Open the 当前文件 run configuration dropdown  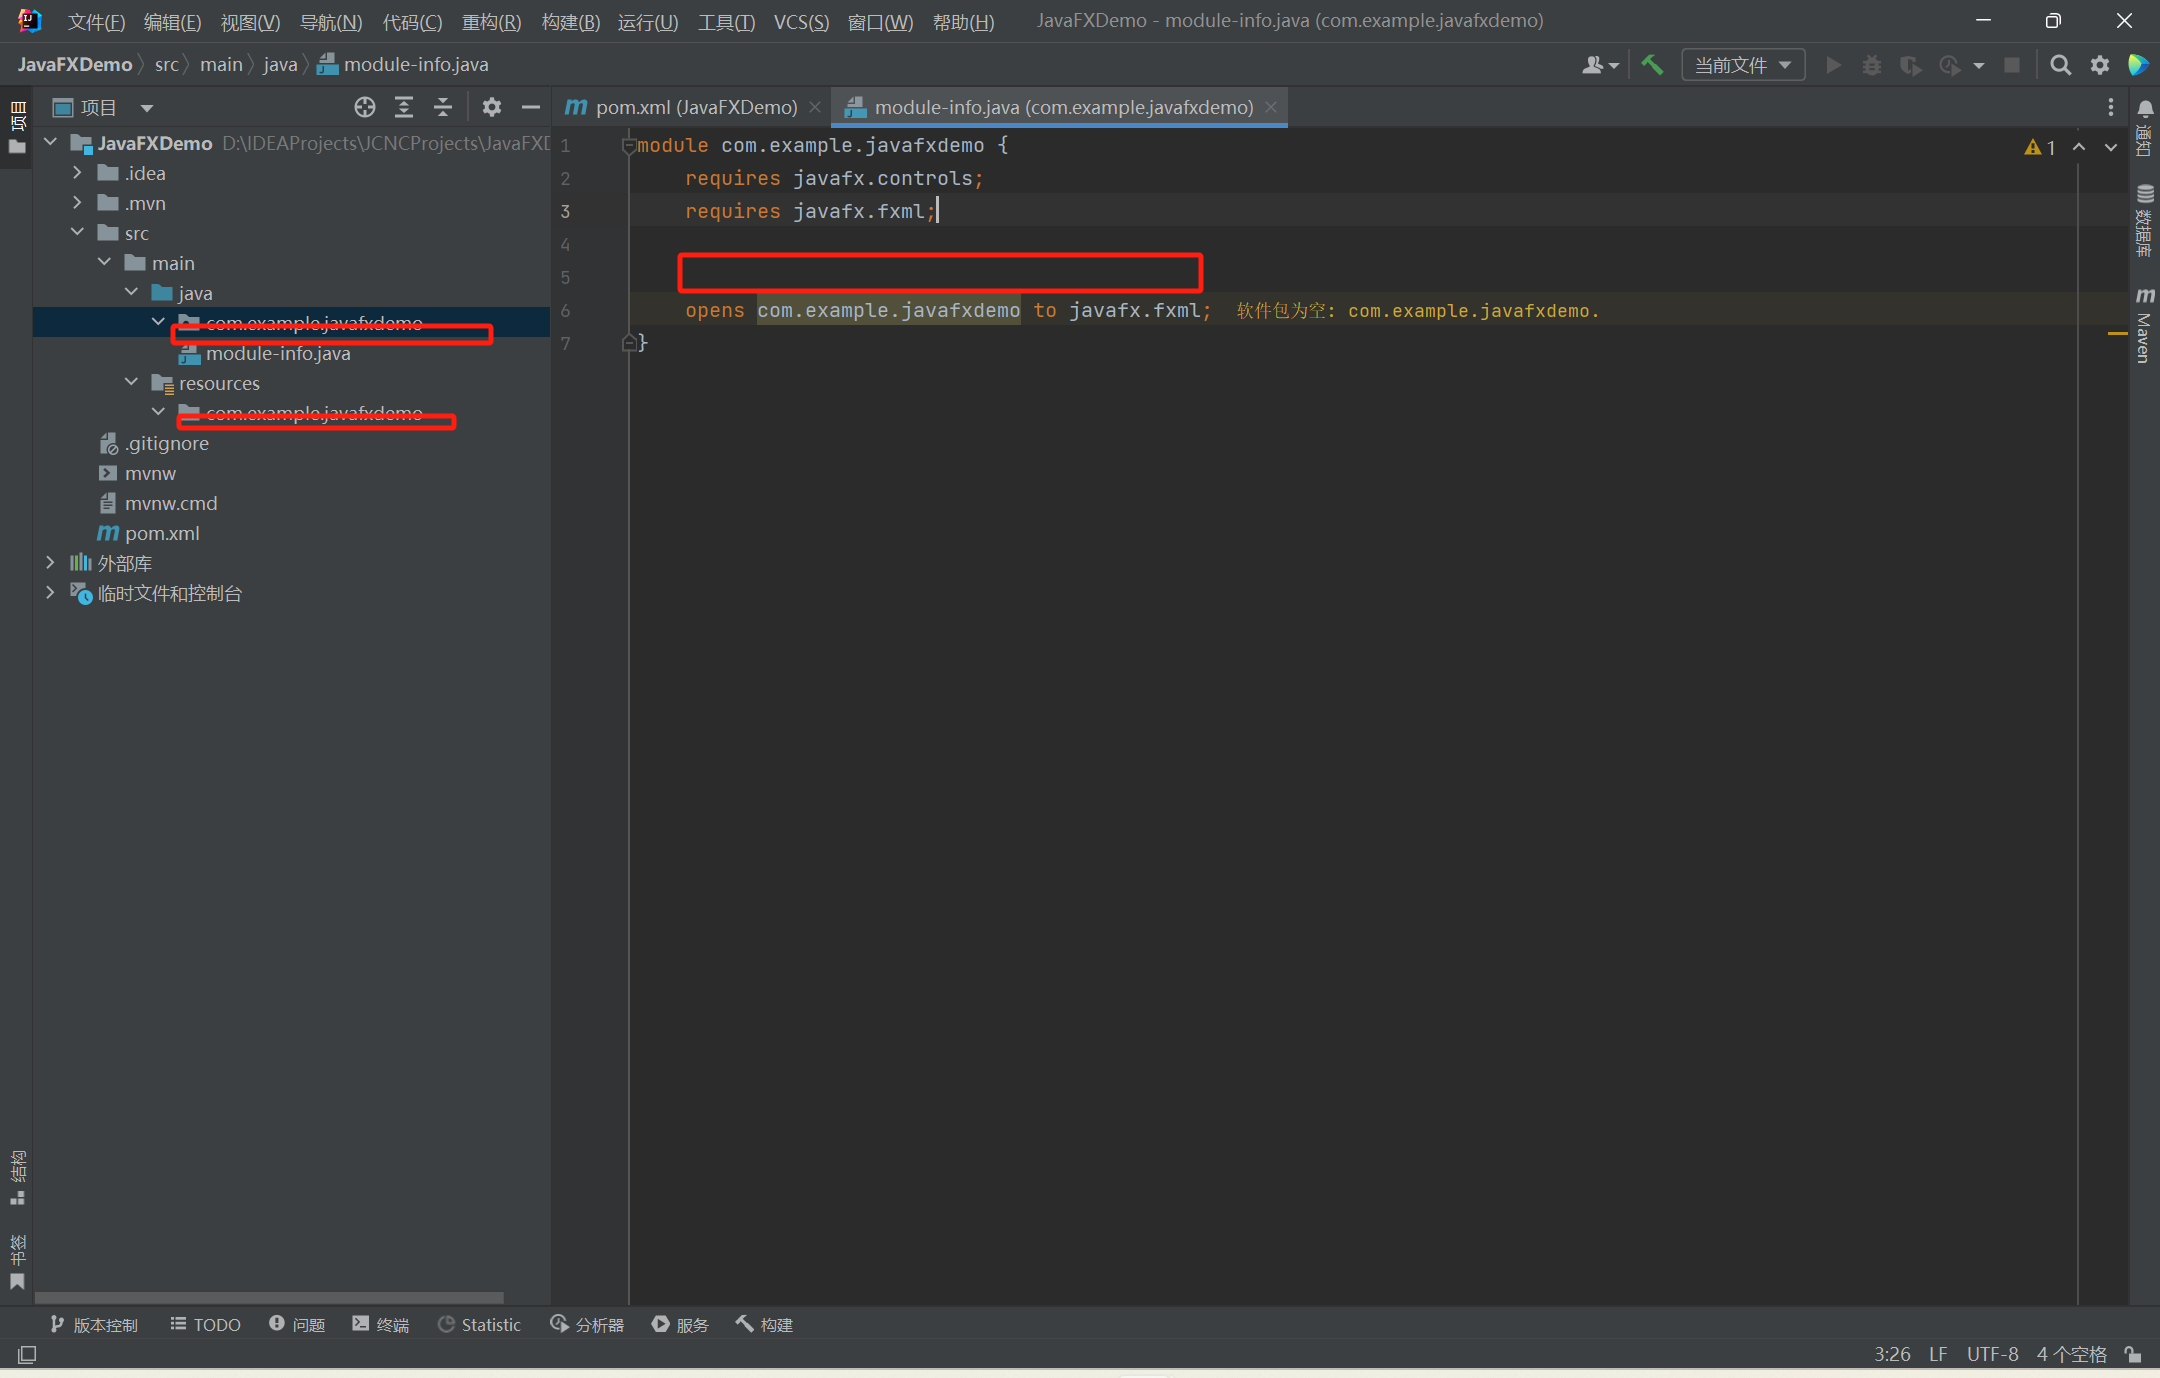click(1742, 65)
